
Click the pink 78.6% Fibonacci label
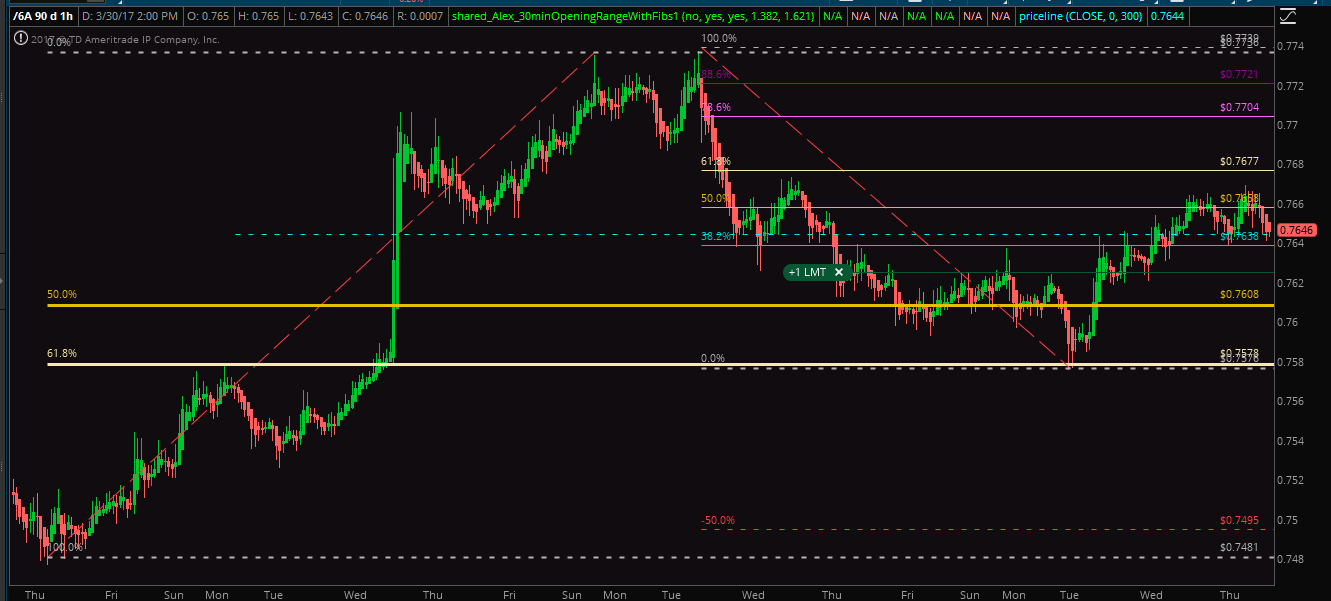pos(715,108)
